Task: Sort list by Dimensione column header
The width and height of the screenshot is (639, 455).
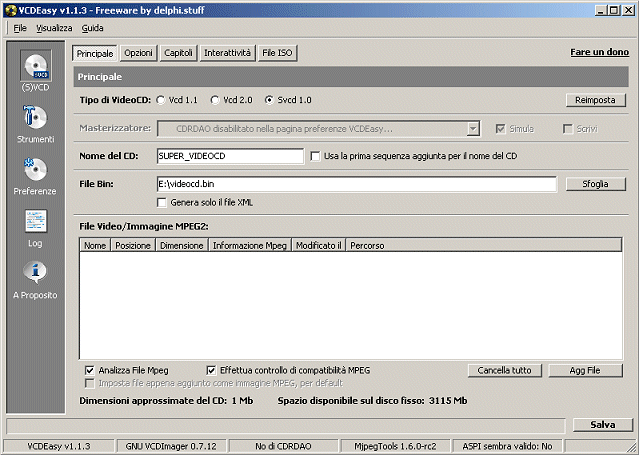Action: (181, 245)
